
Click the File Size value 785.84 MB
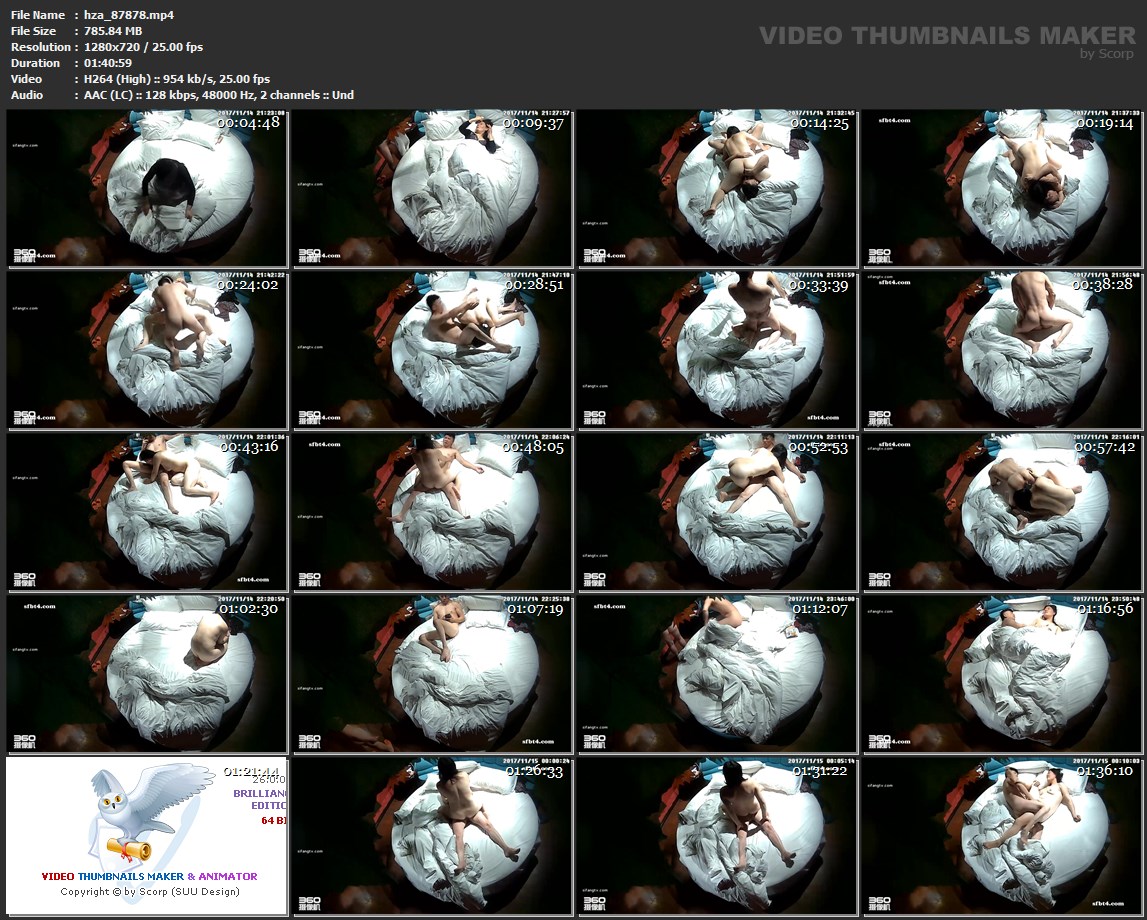point(113,31)
